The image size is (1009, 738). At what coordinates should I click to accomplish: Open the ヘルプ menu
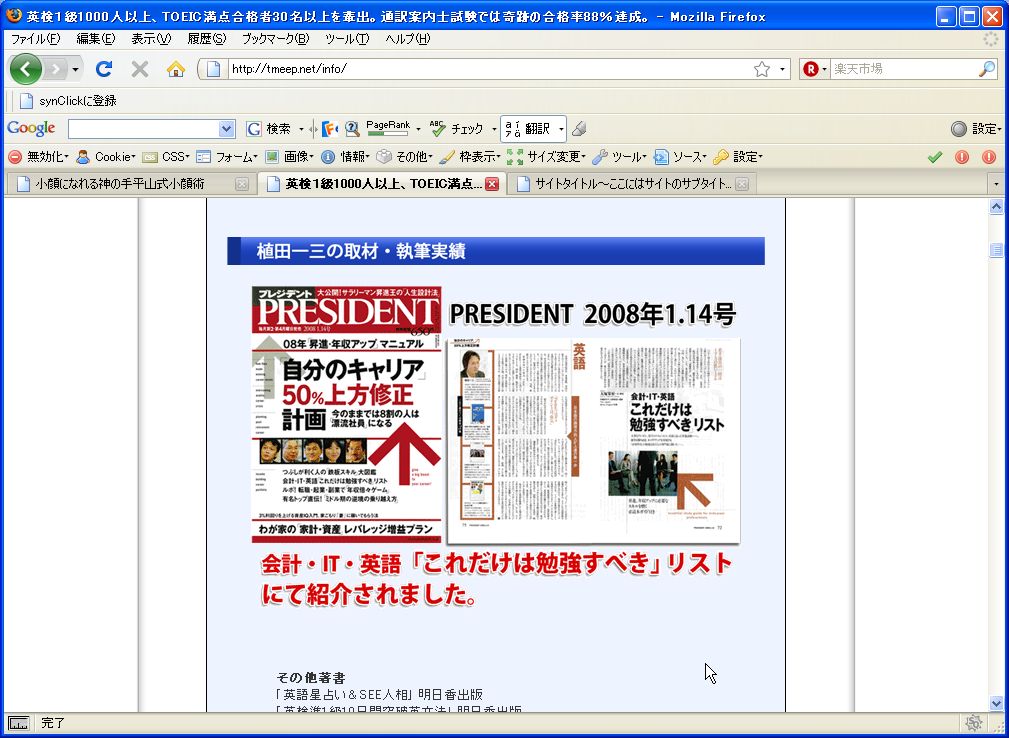coord(408,39)
